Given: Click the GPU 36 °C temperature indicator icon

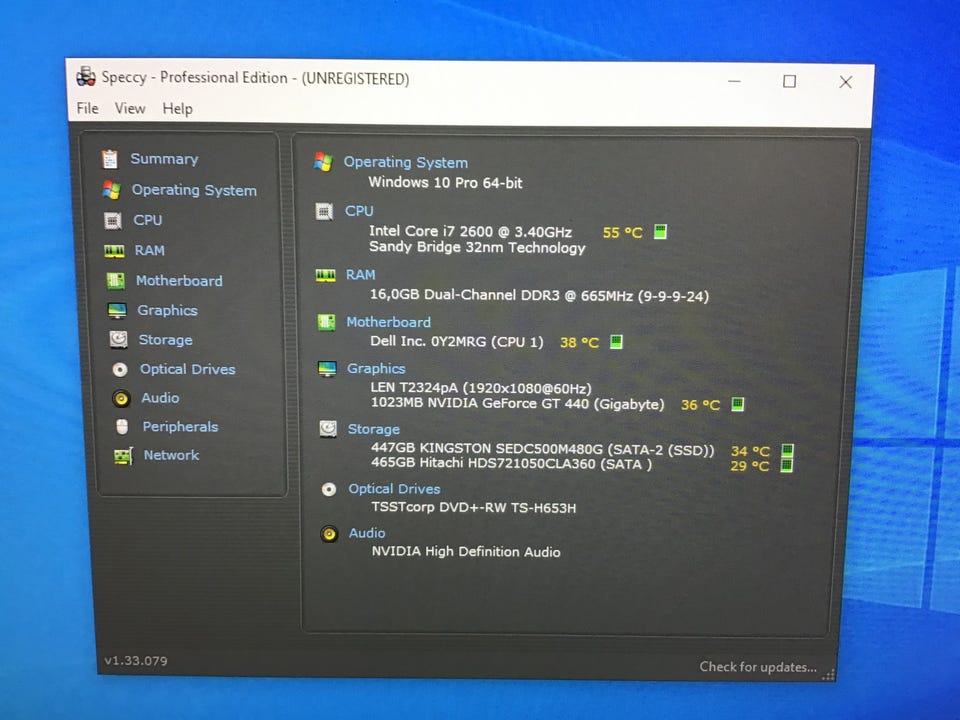Looking at the screenshot, I should [738, 404].
